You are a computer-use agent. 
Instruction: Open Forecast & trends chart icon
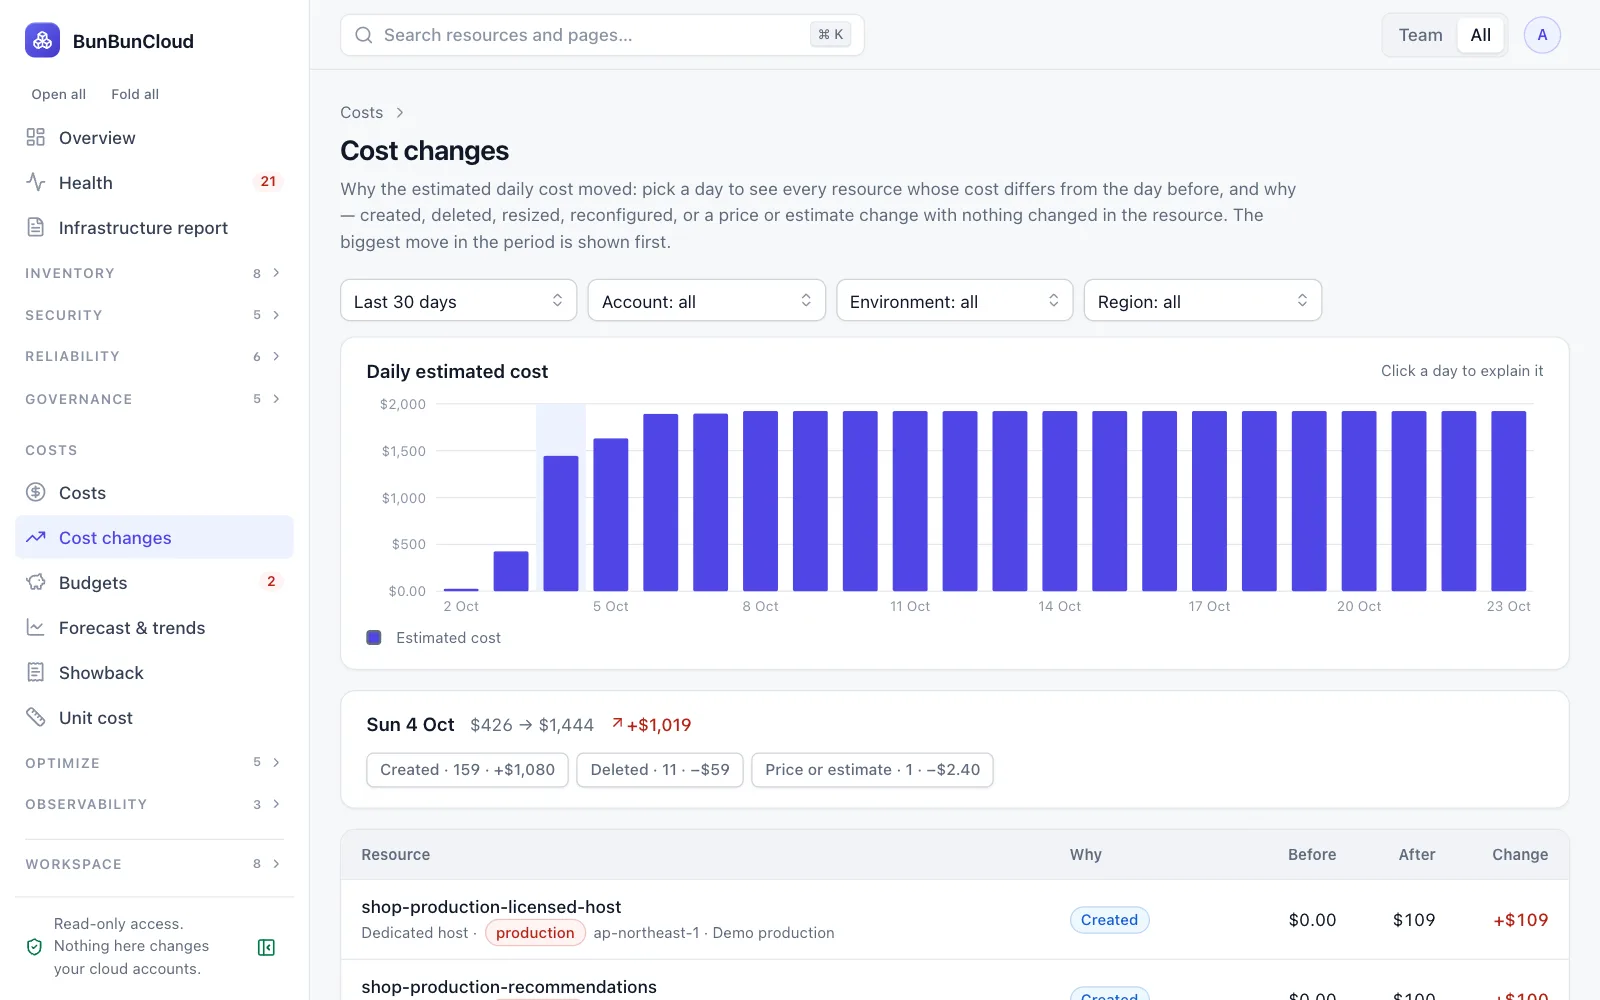point(36,627)
